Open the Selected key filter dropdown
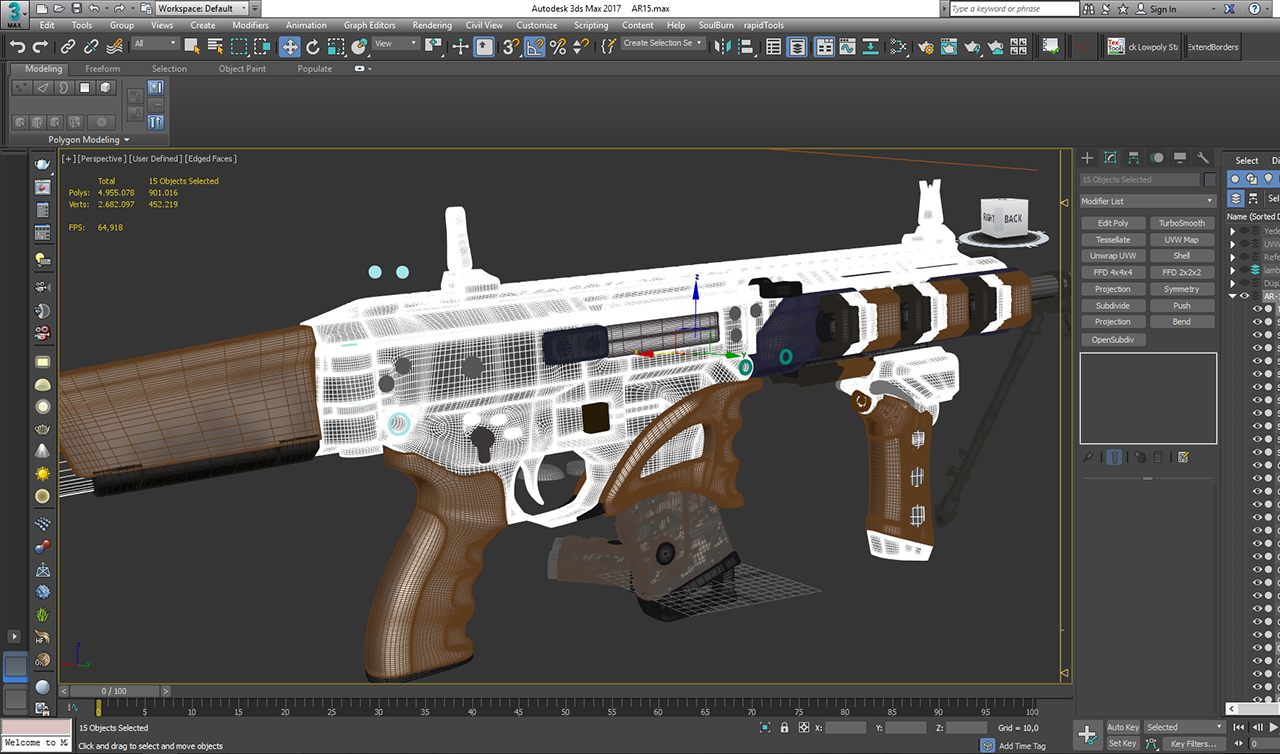 tap(1185, 727)
